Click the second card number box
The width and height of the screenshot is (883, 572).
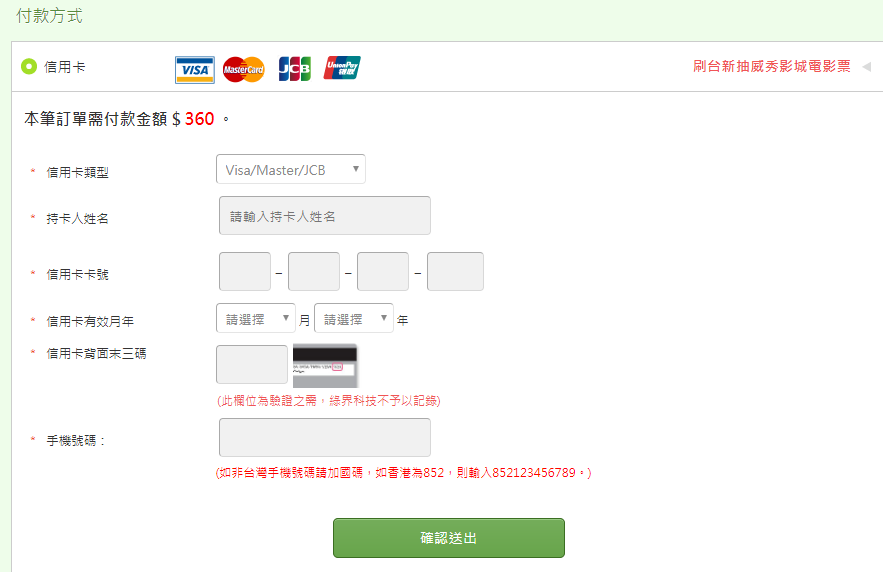point(314,271)
